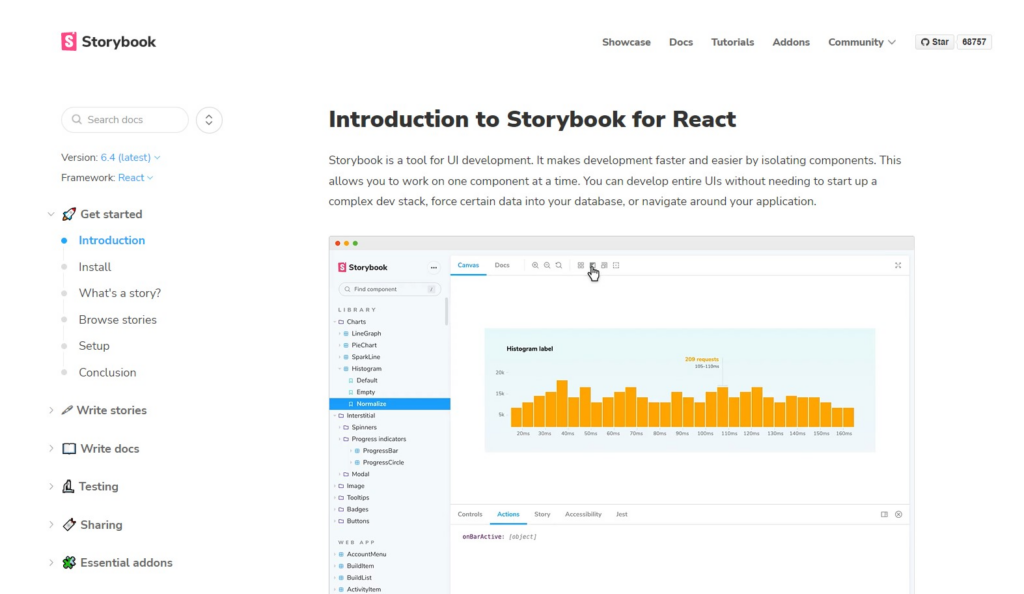This screenshot has width=1024, height=594.
Task: Expand the Community dropdown menu
Action: [x=861, y=42]
